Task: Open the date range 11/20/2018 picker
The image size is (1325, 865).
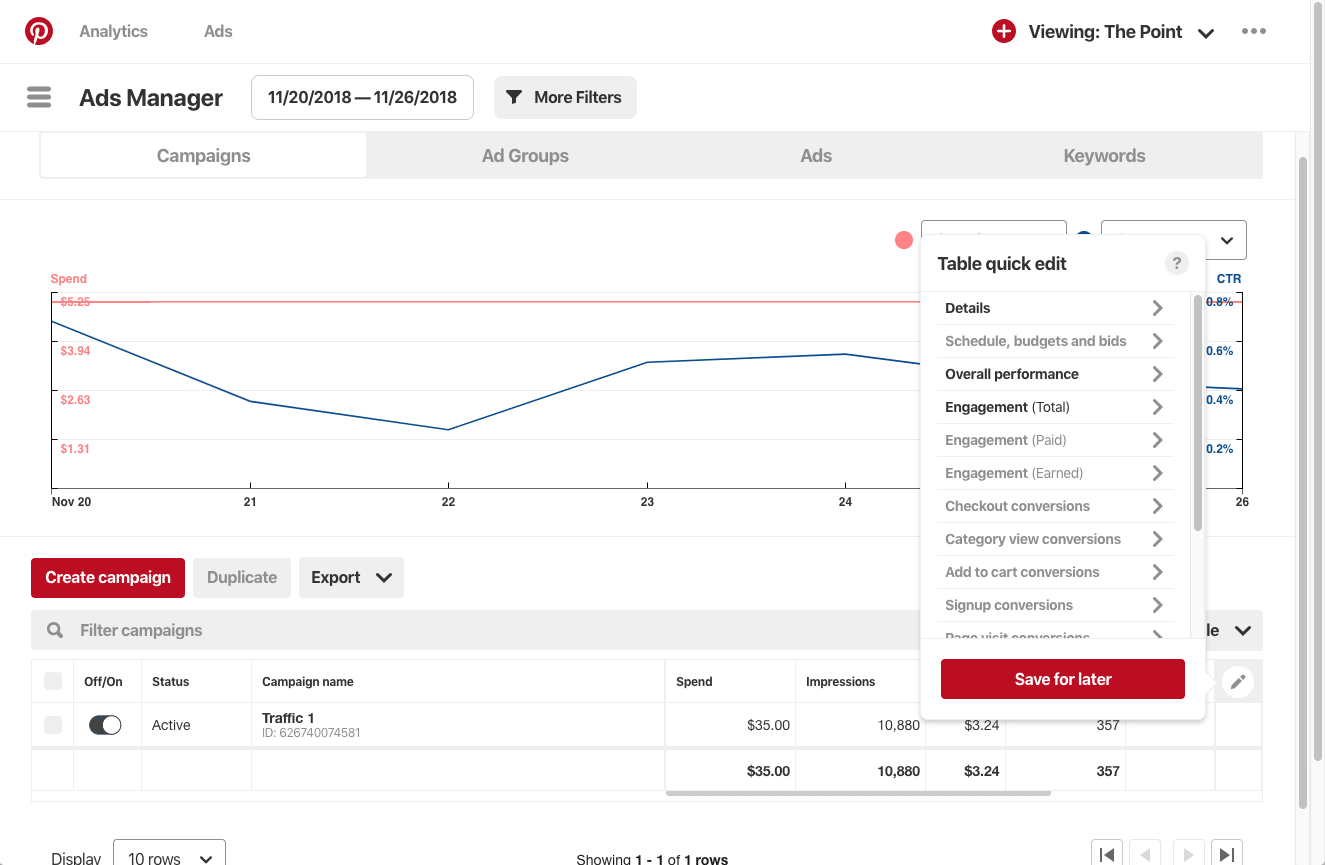Action: click(x=362, y=97)
